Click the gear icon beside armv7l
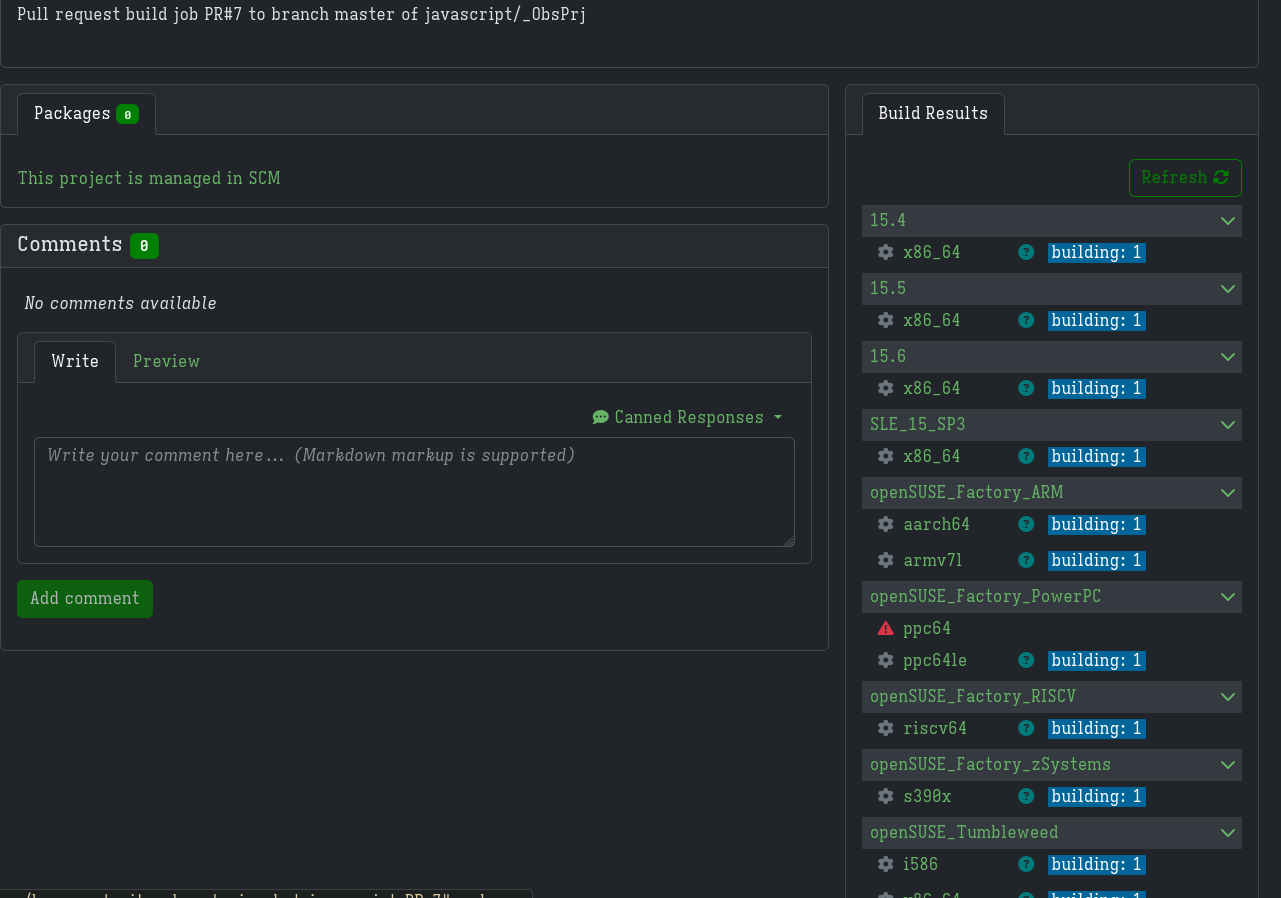The width and height of the screenshot is (1281, 898). click(x=885, y=560)
